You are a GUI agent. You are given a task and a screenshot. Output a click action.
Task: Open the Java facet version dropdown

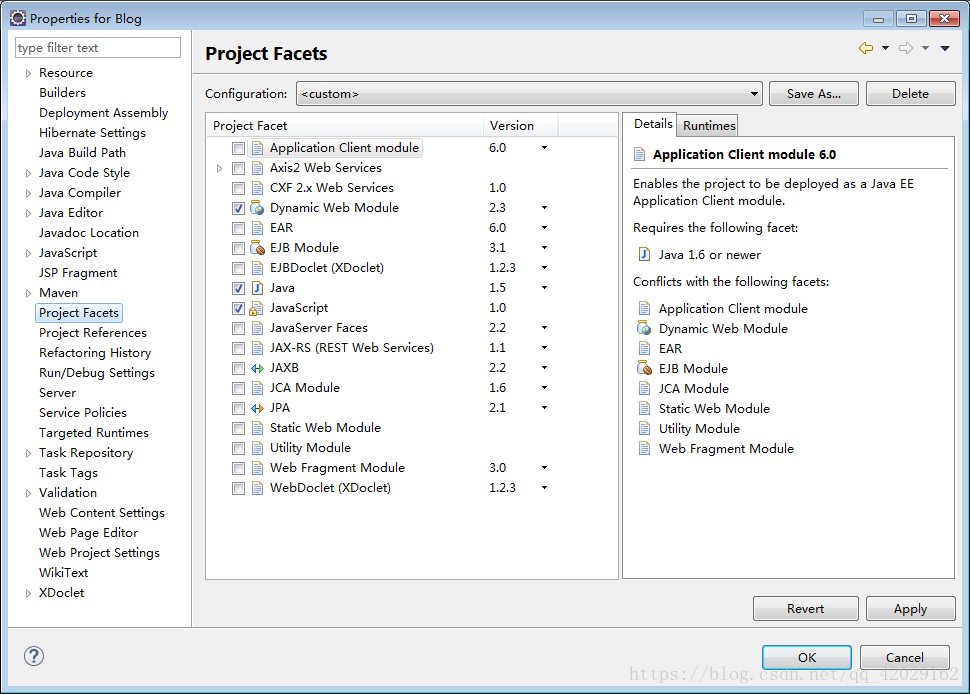544,288
